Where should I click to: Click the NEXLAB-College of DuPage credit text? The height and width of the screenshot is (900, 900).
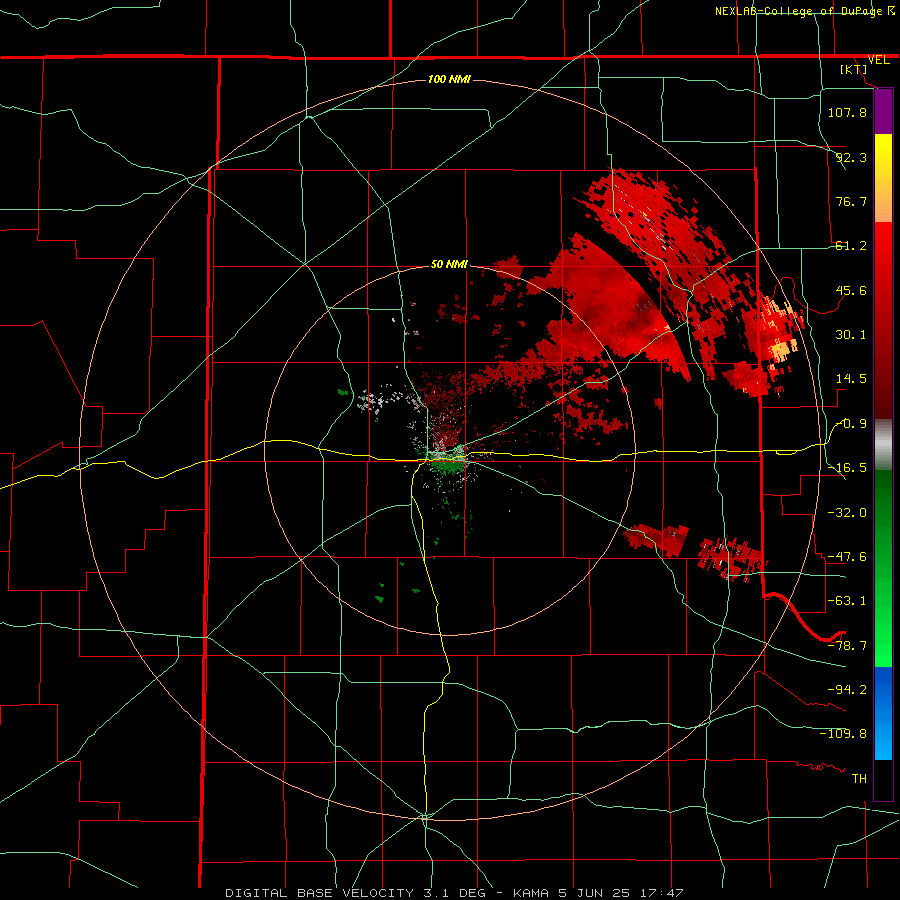click(x=798, y=11)
